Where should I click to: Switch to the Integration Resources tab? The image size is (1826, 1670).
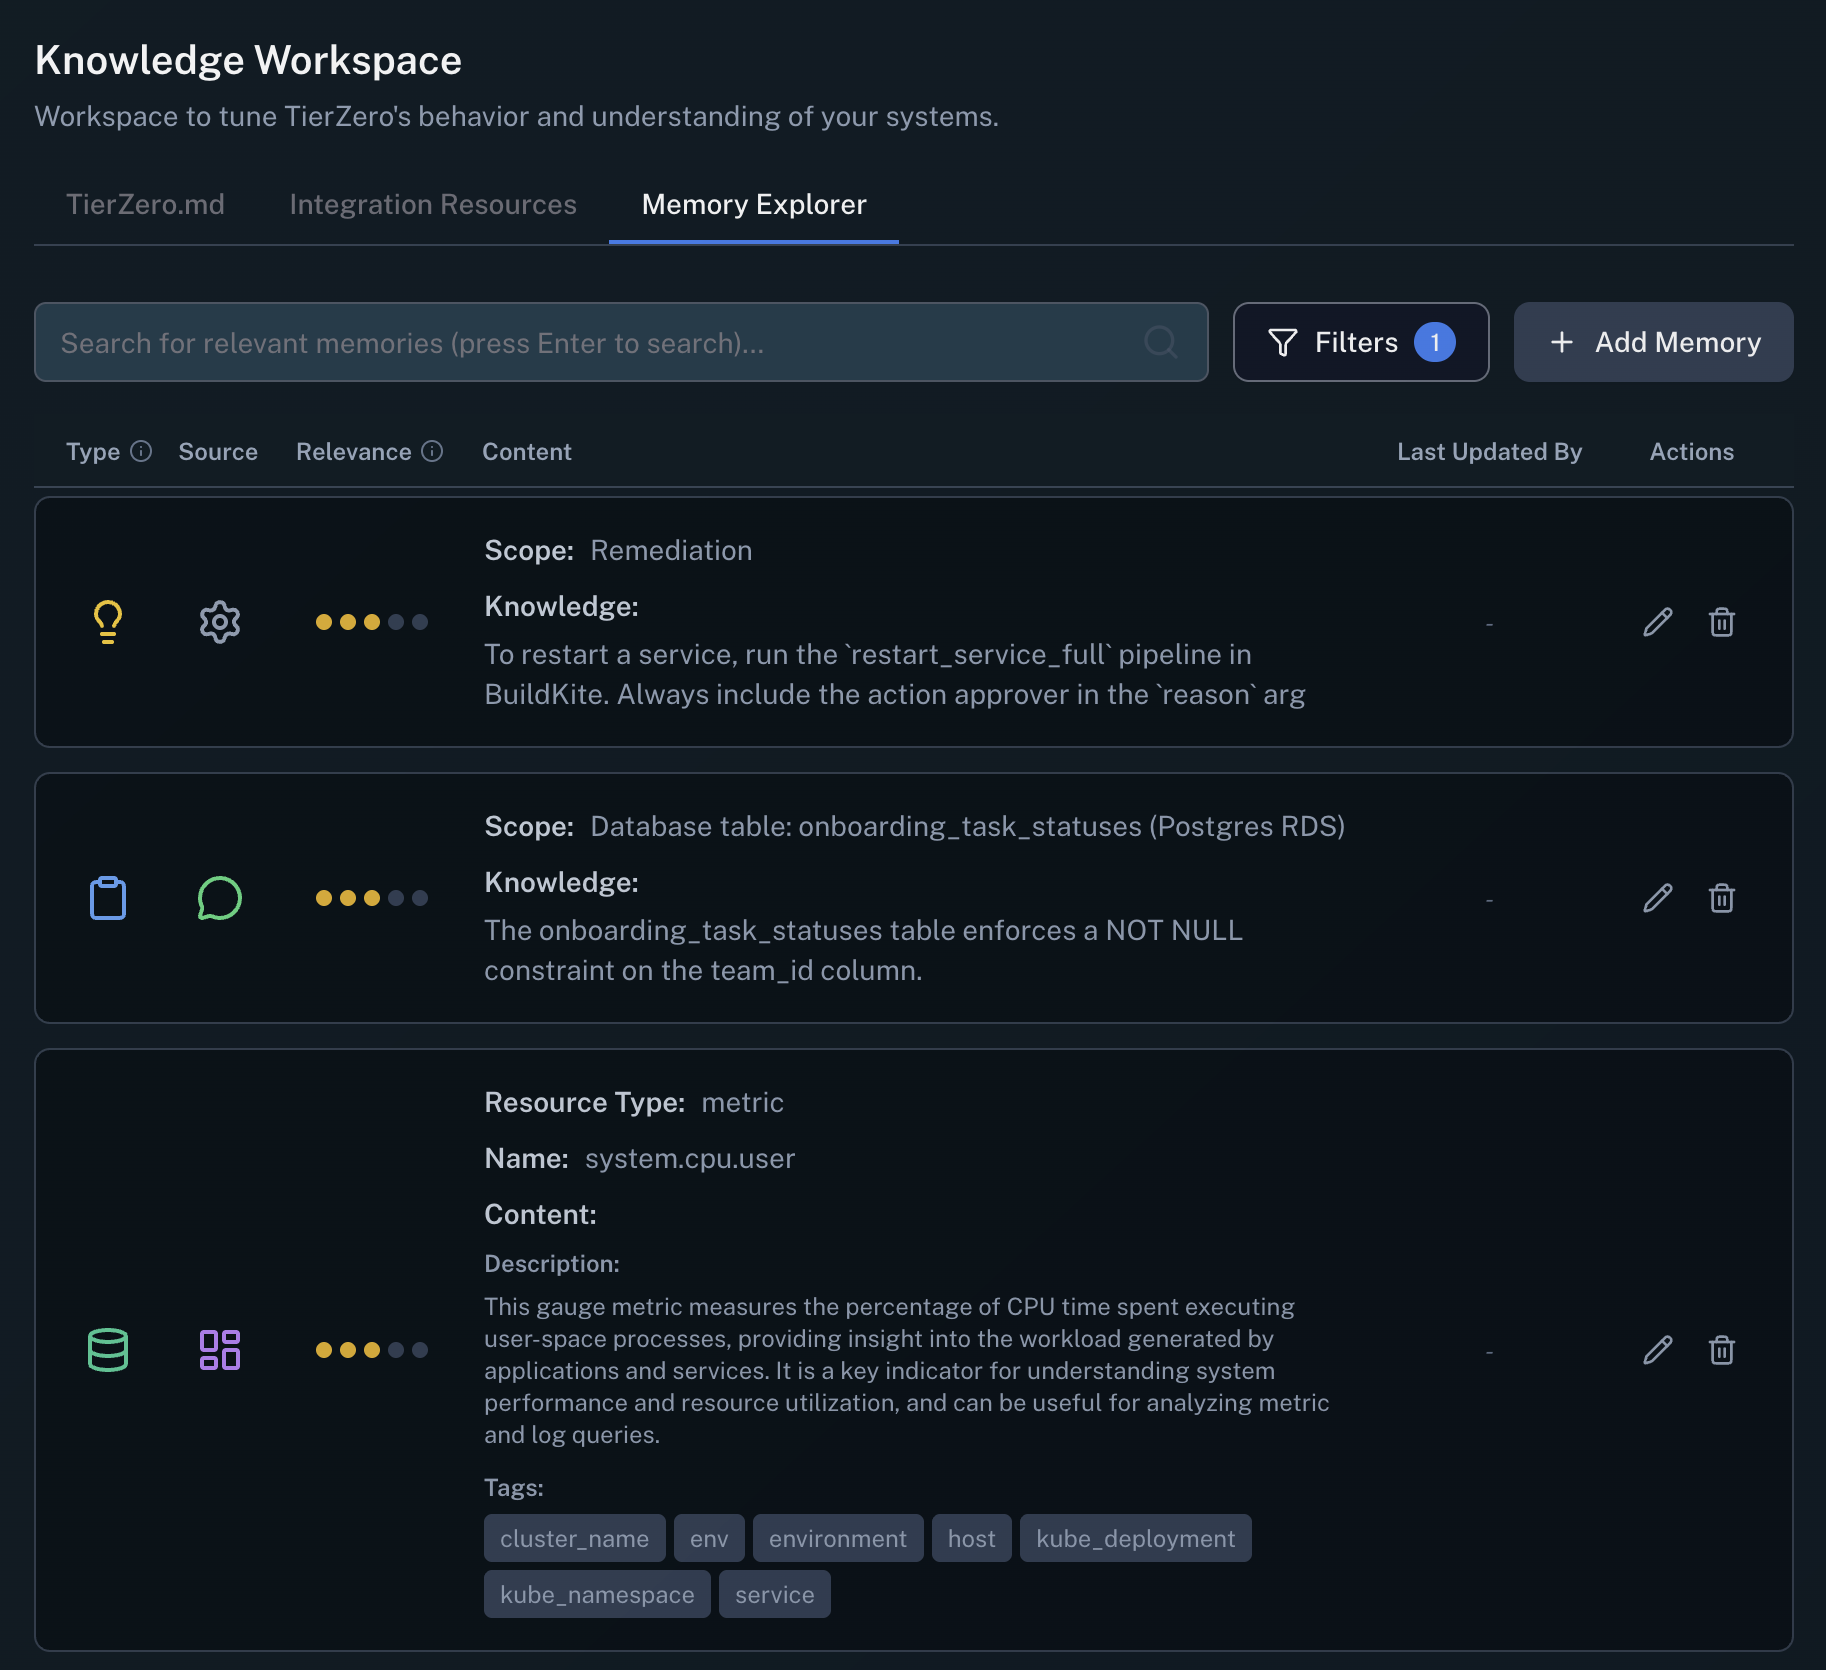(x=433, y=204)
